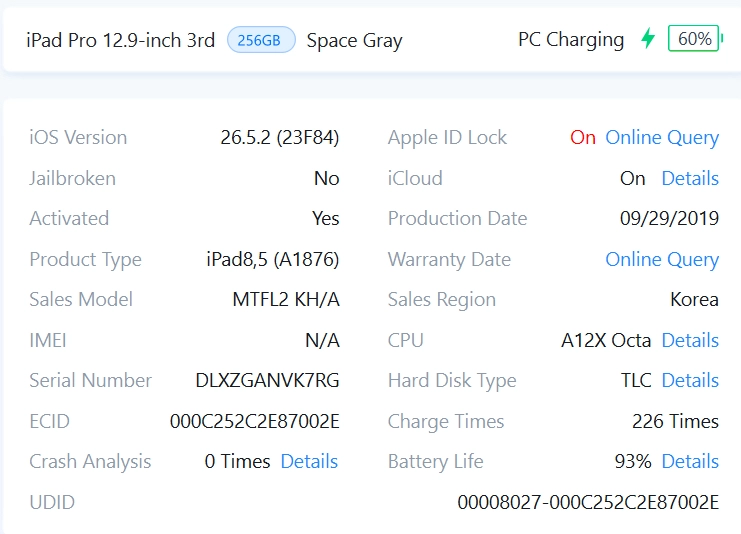741x534 pixels.
Task: View CPU Details for A12X Octa
Action: (x=689, y=340)
